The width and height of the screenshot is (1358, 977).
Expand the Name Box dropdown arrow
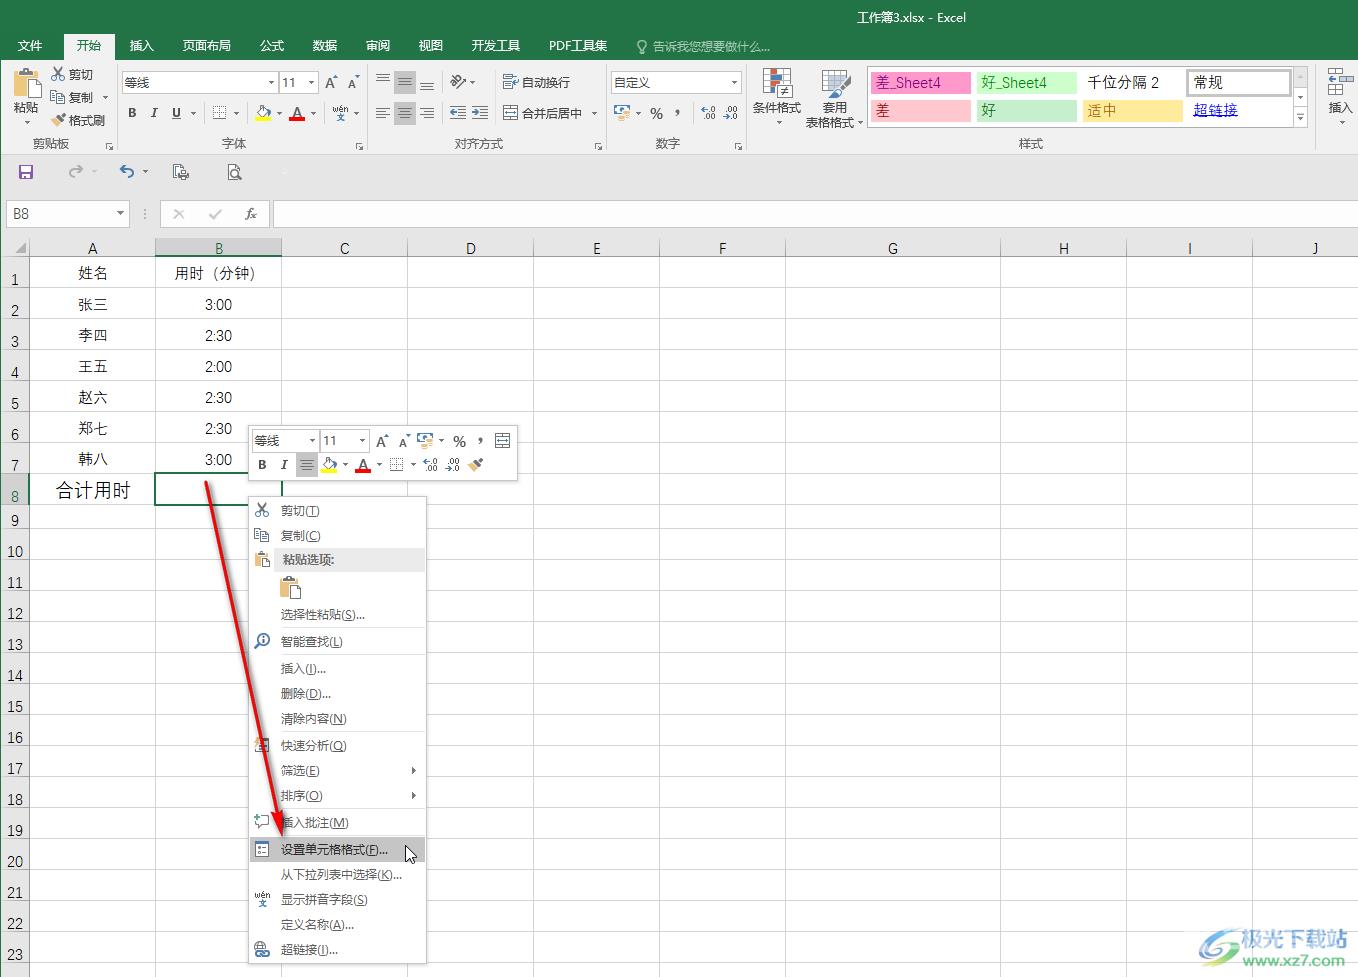120,214
